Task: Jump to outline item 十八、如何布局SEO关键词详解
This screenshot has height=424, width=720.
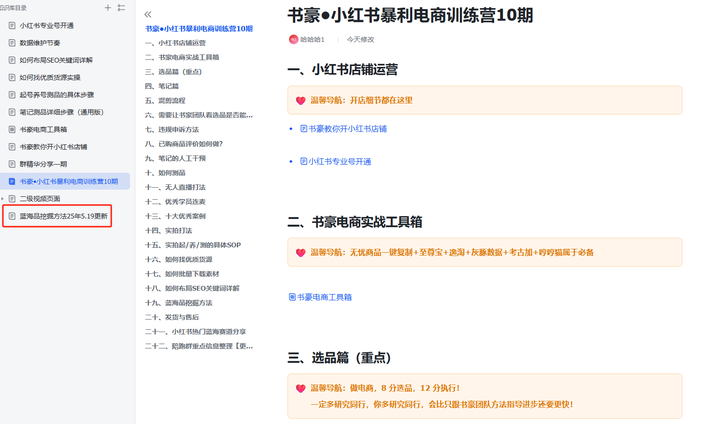Action: pyautogui.click(x=192, y=288)
